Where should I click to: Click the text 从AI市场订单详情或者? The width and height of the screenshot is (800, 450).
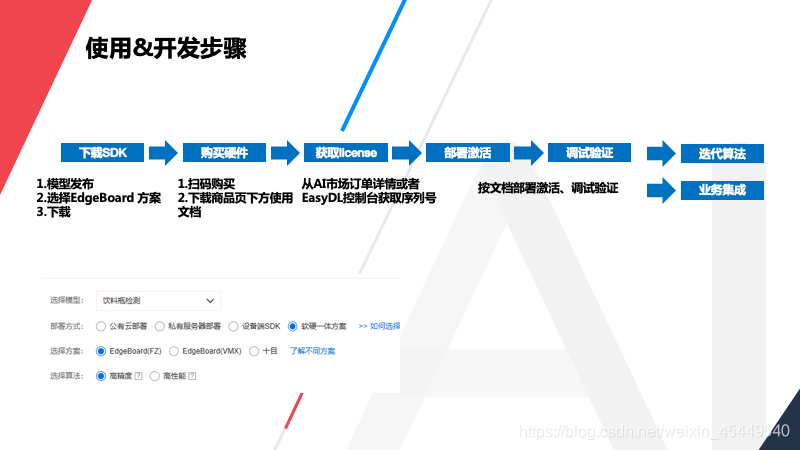click(360, 184)
